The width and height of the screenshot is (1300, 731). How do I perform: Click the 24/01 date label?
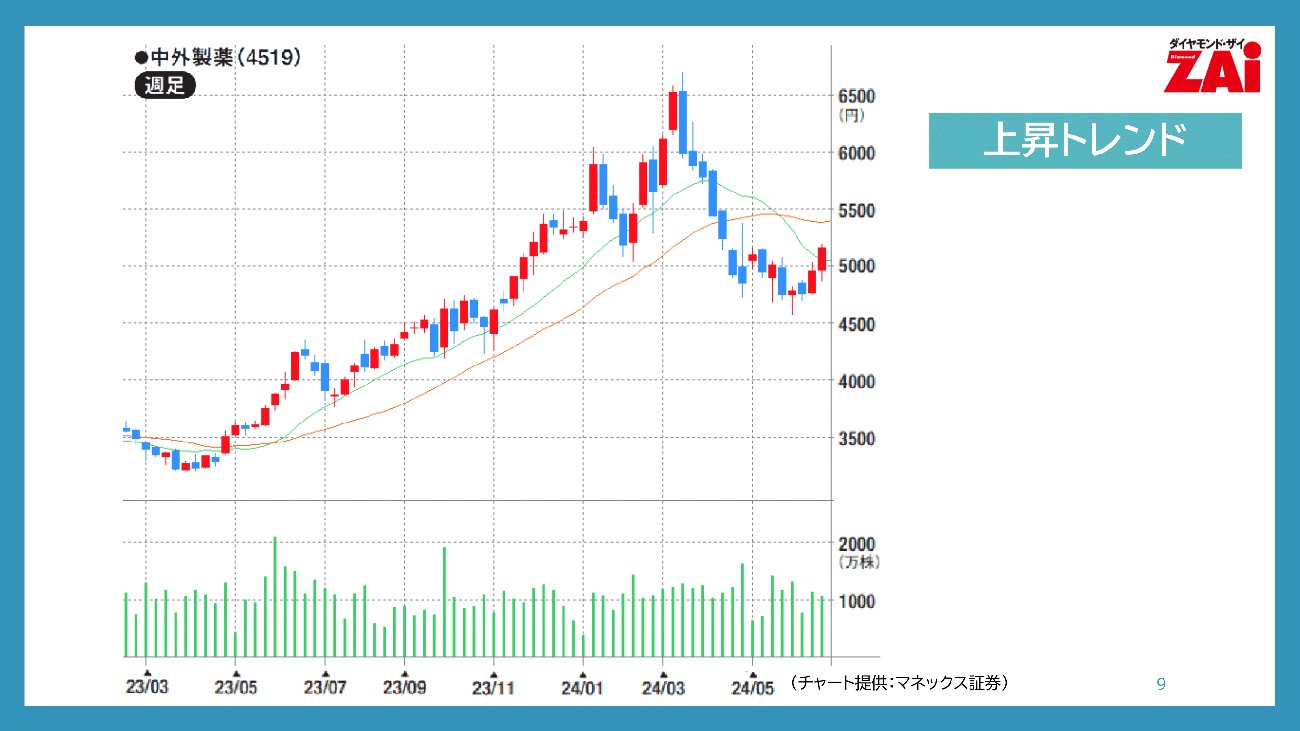582,687
